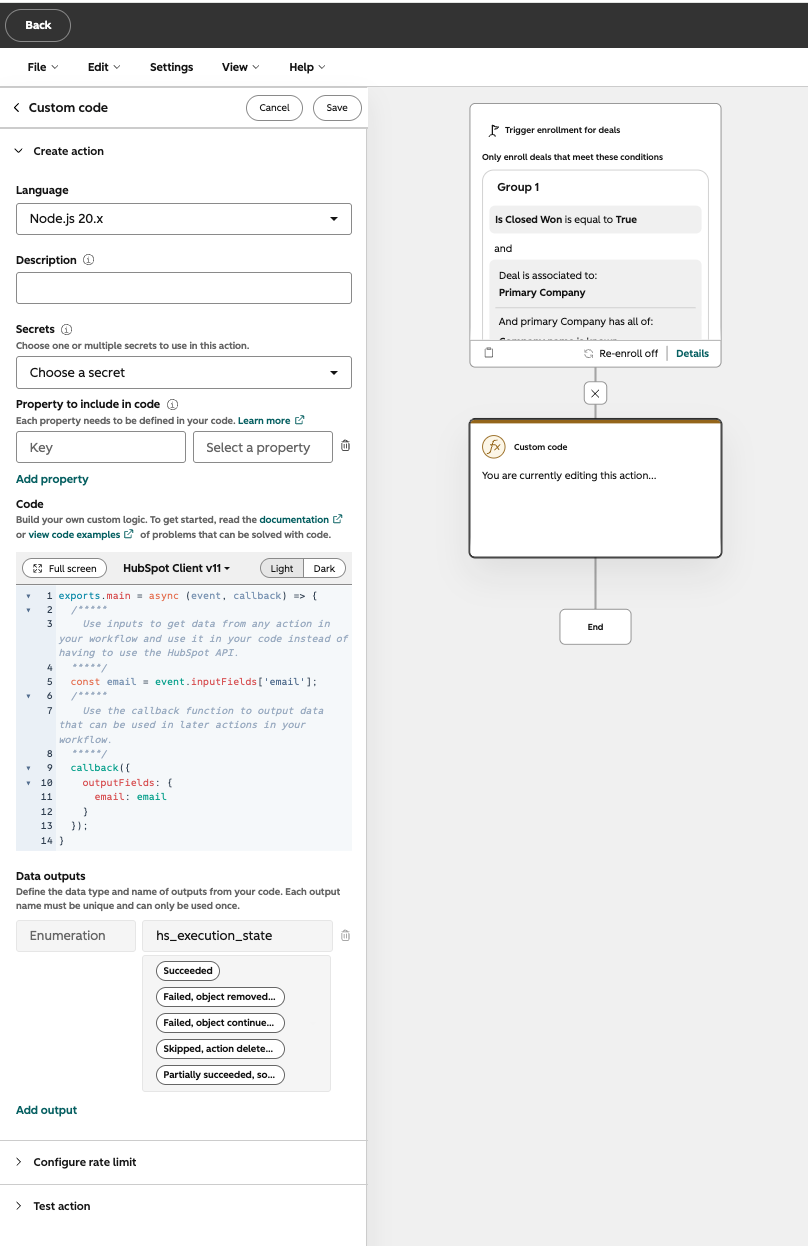Open the Learn more link
The height and width of the screenshot is (1246, 808).
click(x=271, y=421)
